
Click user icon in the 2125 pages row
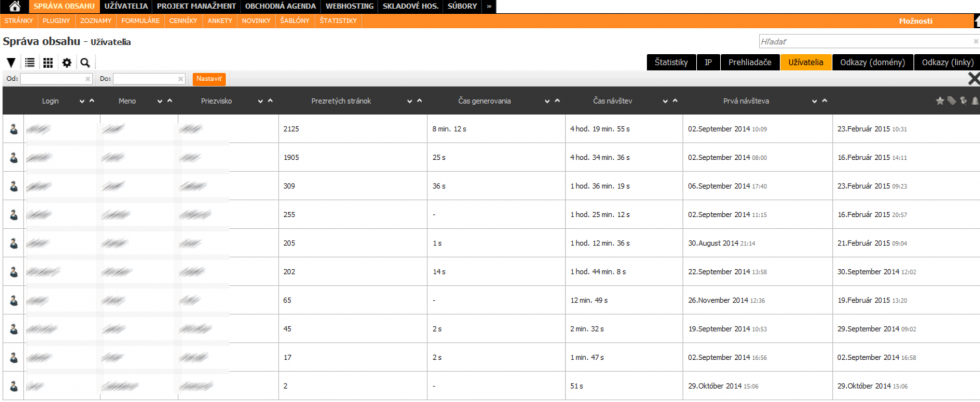click(x=14, y=129)
